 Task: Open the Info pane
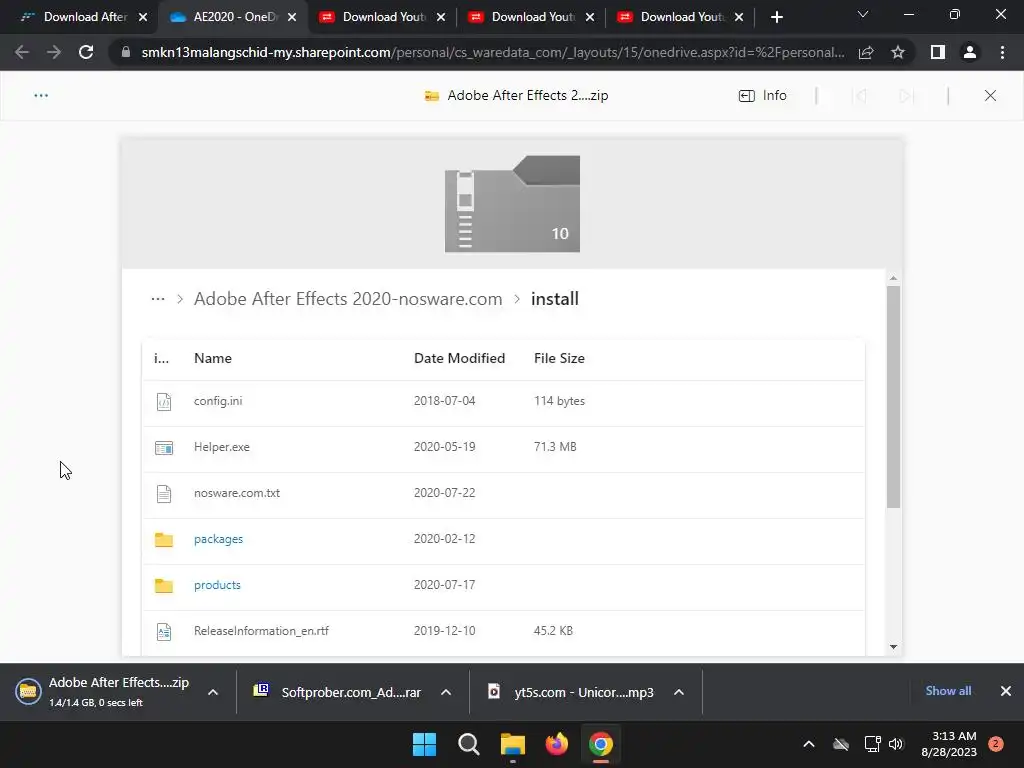pos(763,95)
